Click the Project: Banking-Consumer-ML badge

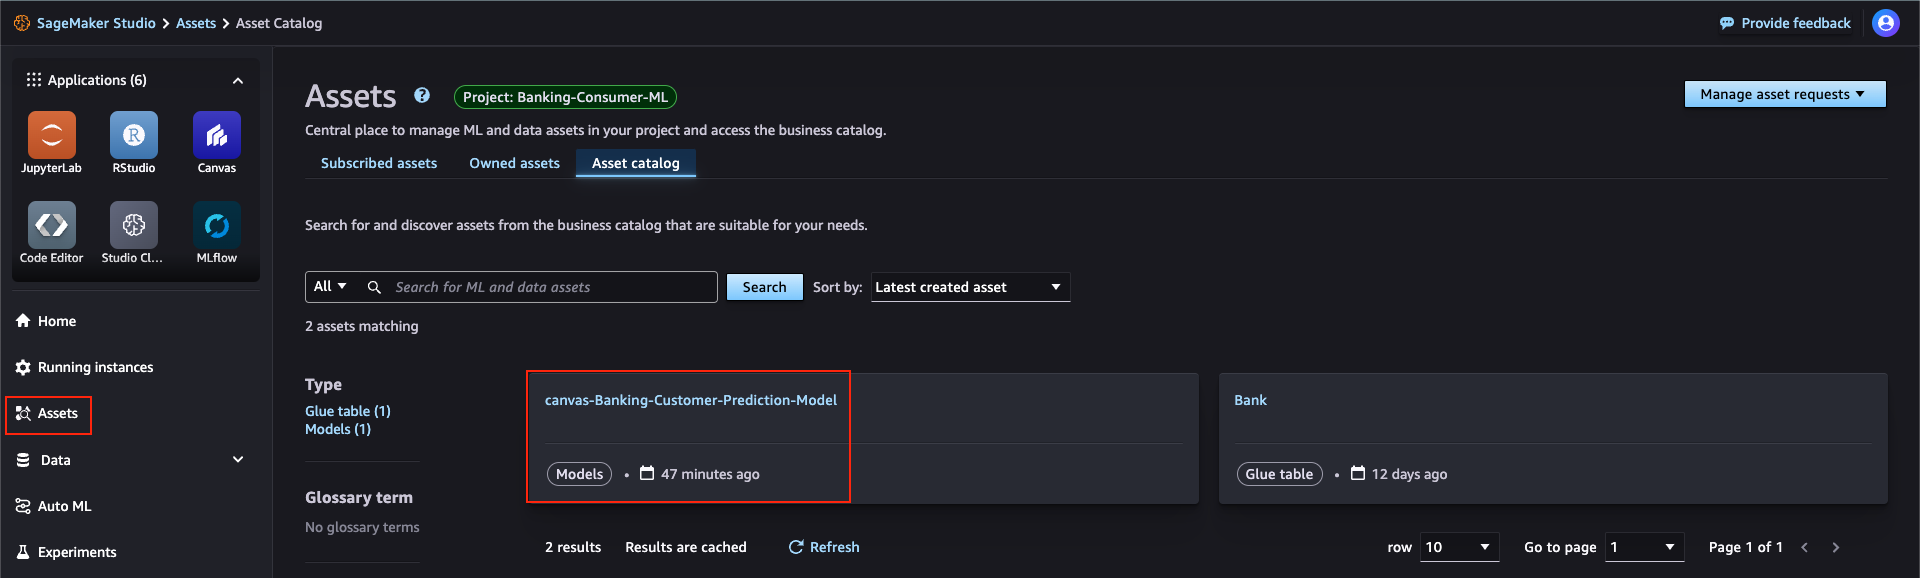coord(565,97)
